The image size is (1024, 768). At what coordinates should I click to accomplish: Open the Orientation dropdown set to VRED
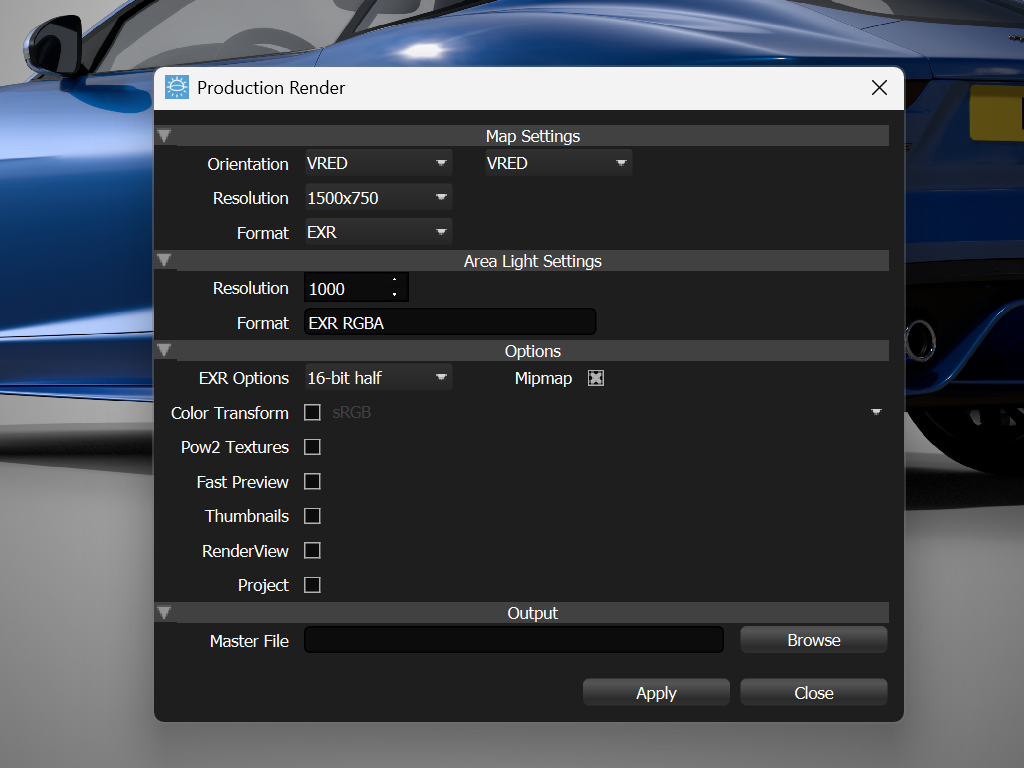click(378, 162)
